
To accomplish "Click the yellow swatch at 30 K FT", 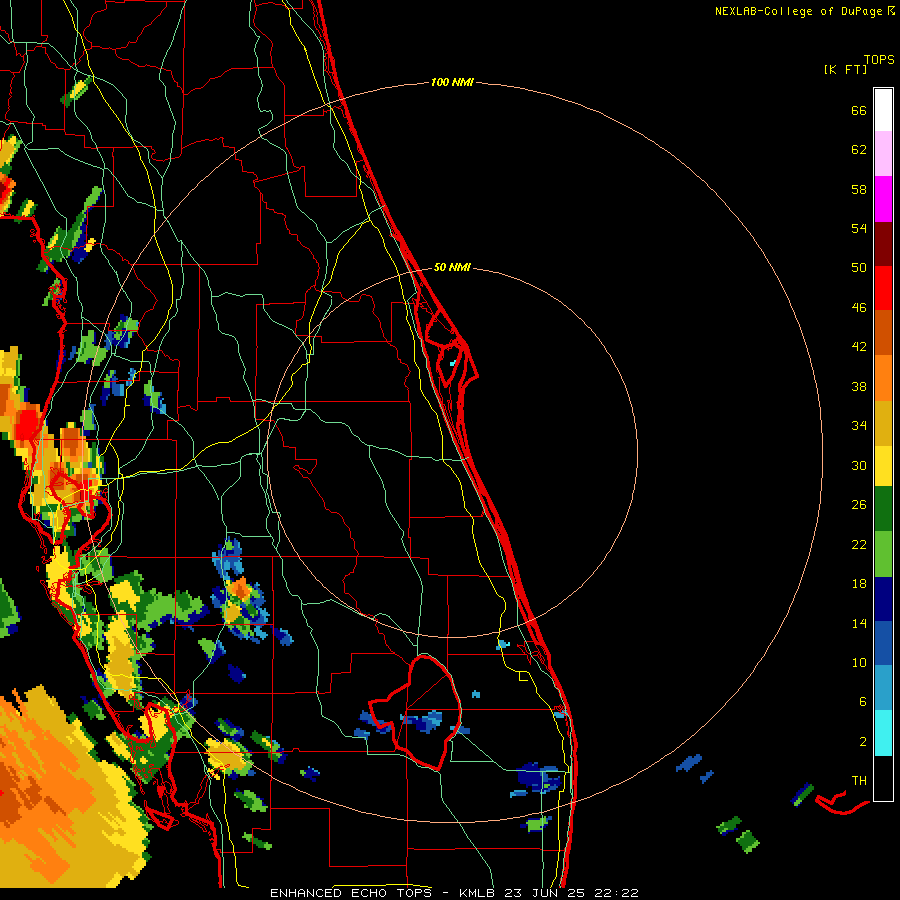I will 883,466.
